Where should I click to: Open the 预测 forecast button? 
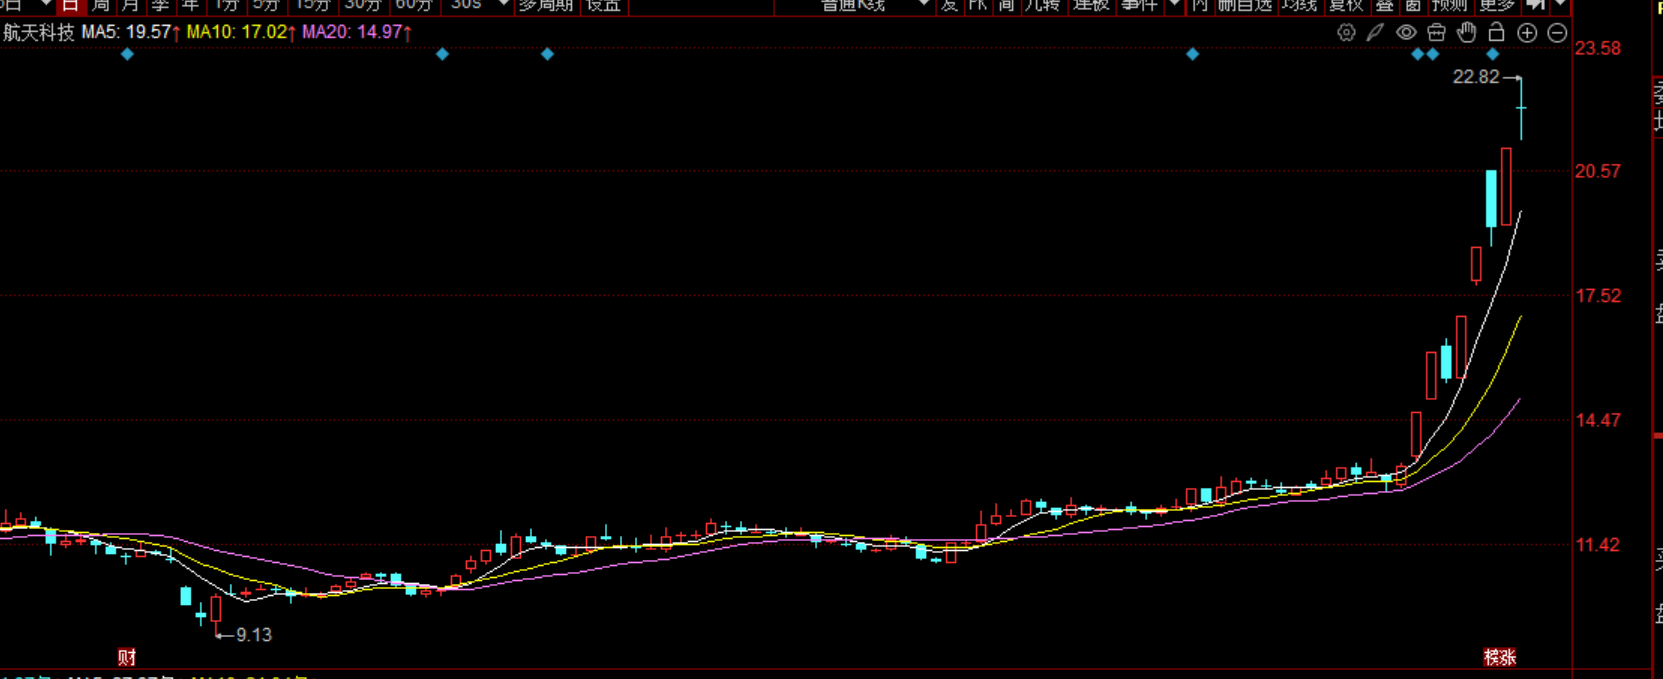[x=1449, y=5]
